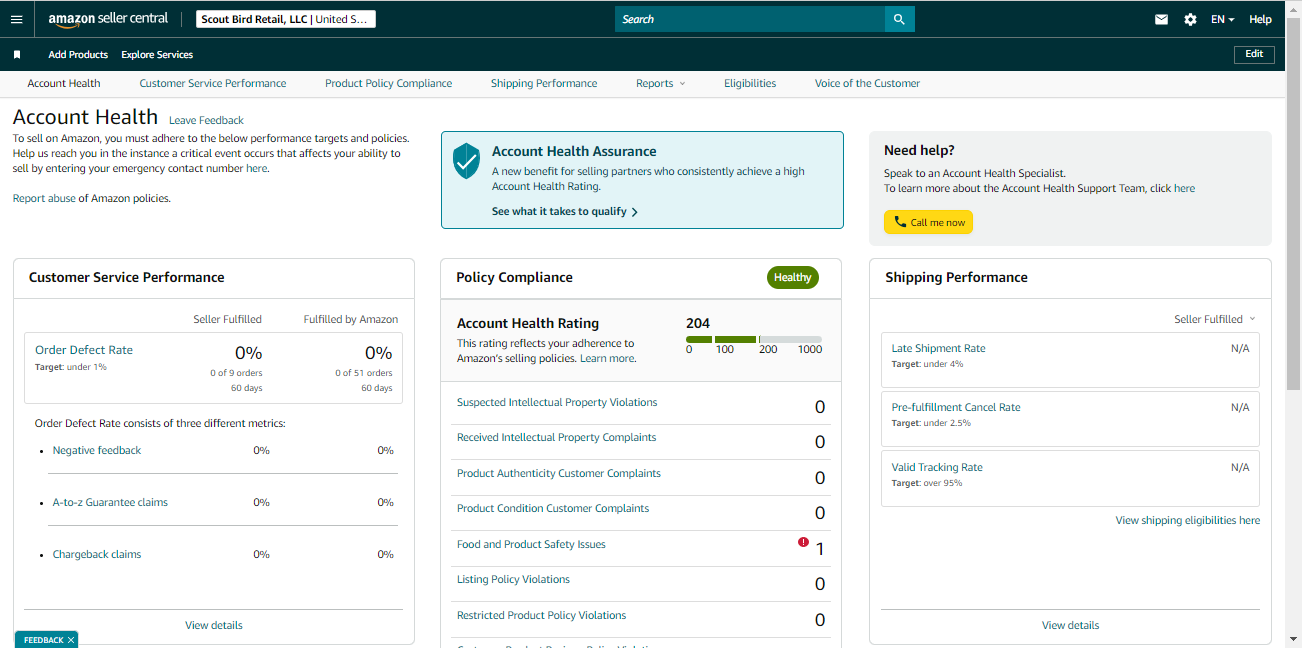Open Product Condition Customer Complaints
Screen dimensions: 1302x648
pos(553,508)
